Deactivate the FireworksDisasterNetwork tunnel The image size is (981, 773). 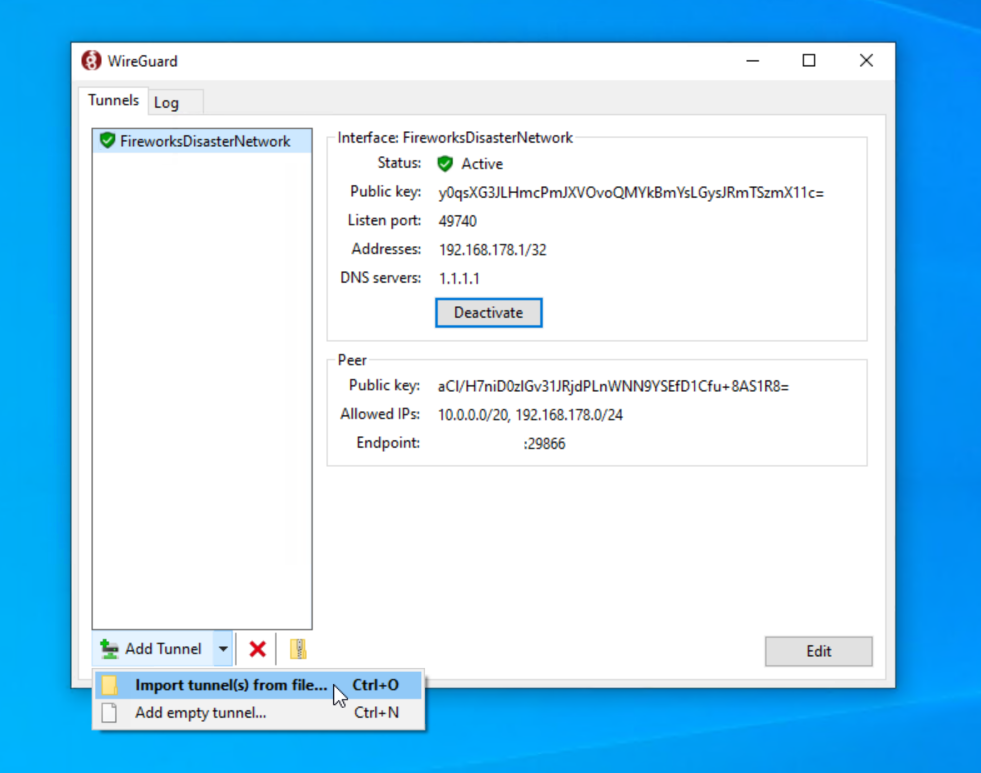(488, 313)
